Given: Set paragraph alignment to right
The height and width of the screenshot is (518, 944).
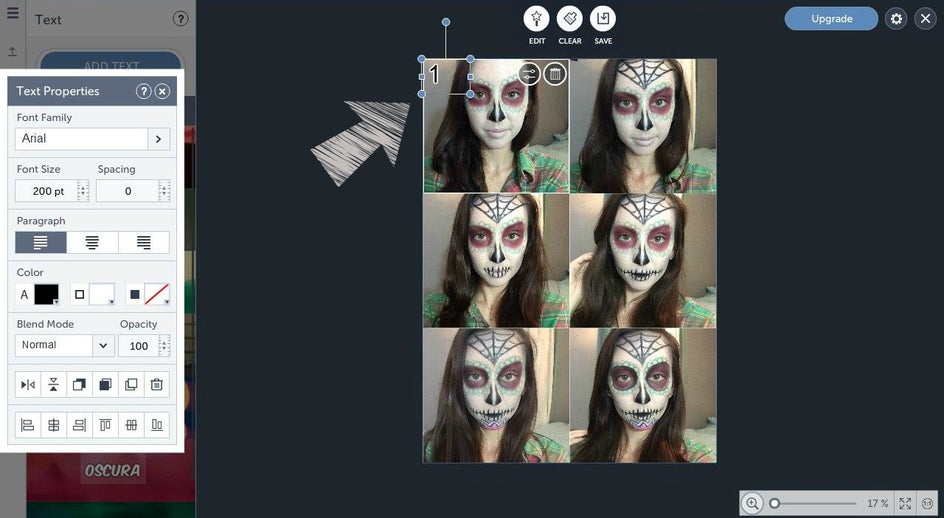Looking at the screenshot, I should click(144, 242).
